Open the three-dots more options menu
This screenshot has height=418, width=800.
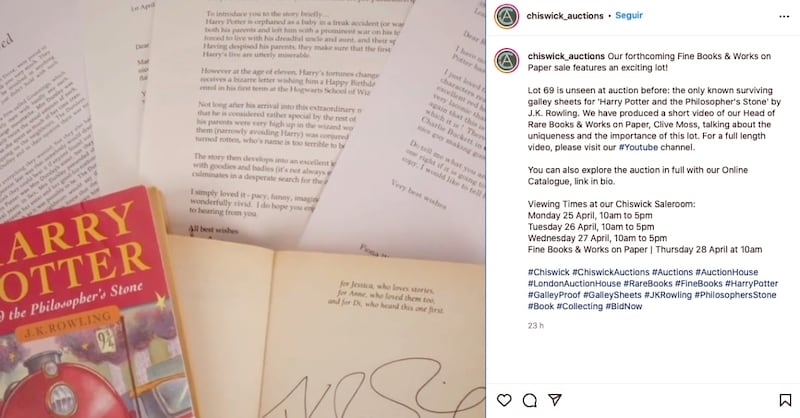[x=784, y=16]
